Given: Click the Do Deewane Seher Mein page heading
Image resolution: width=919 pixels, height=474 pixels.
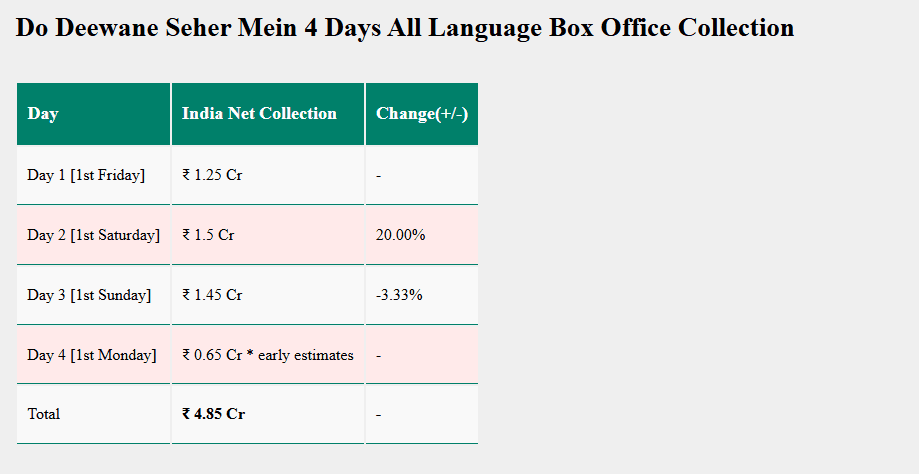Looking at the screenshot, I should tap(405, 28).
